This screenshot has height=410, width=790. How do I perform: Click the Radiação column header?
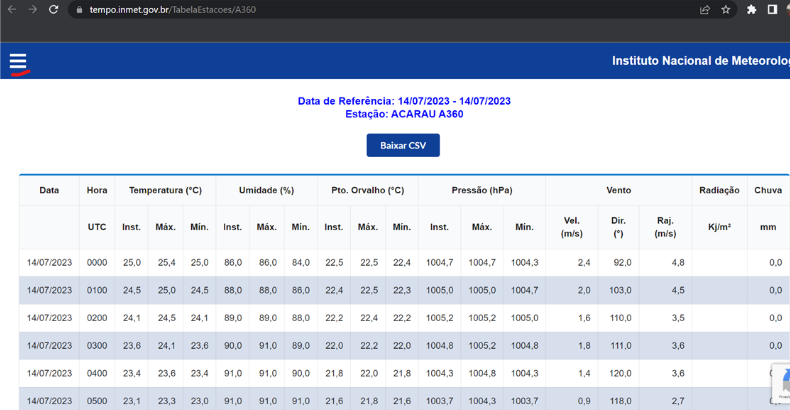click(719, 190)
